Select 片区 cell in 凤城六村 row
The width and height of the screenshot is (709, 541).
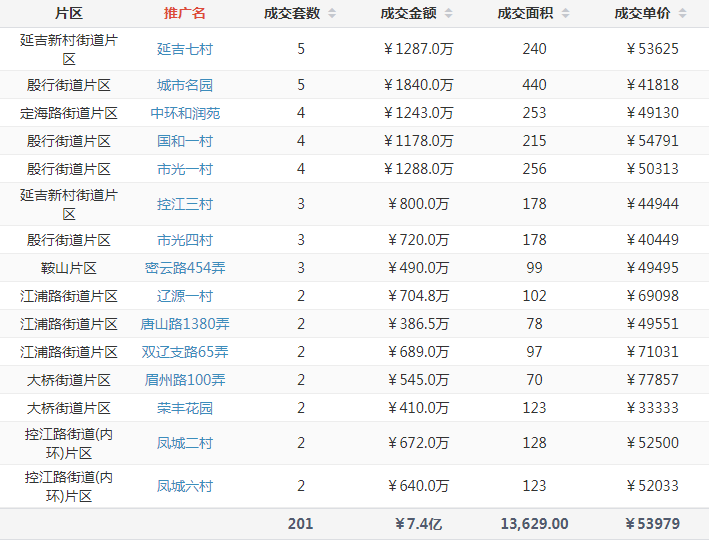coord(69,487)
